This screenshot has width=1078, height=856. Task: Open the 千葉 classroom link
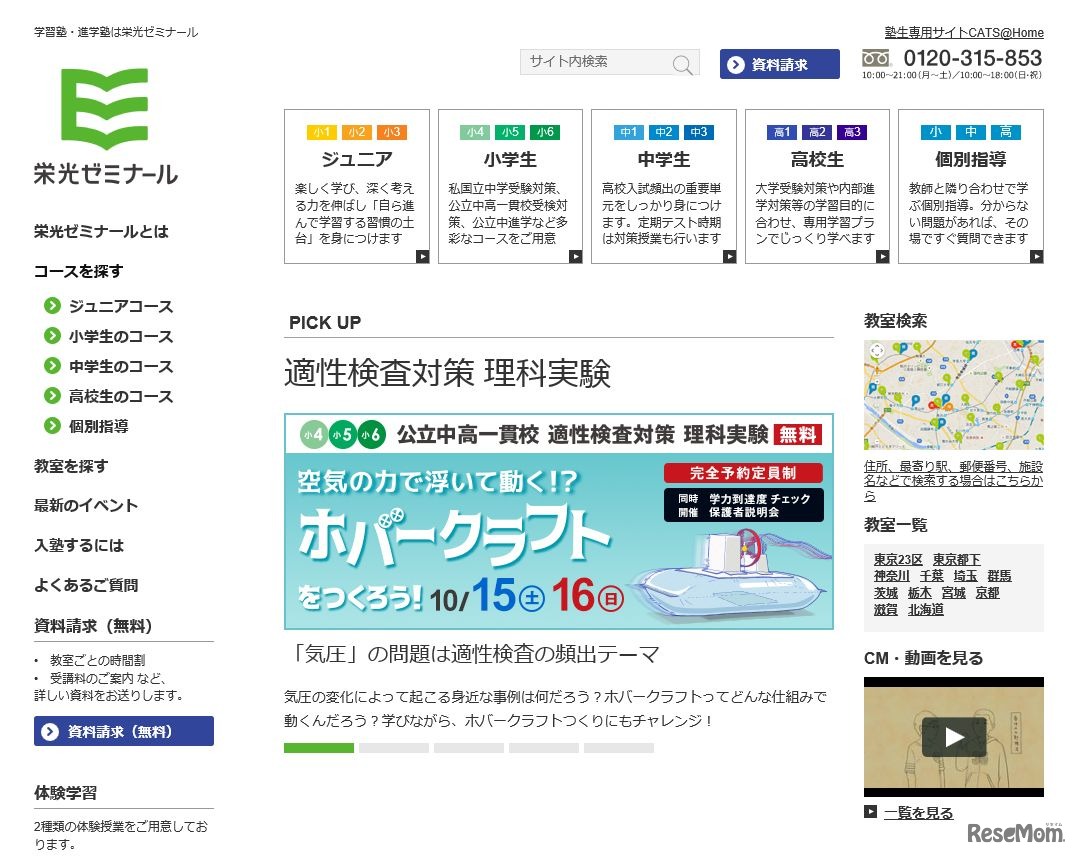click(x=932, y=576)
